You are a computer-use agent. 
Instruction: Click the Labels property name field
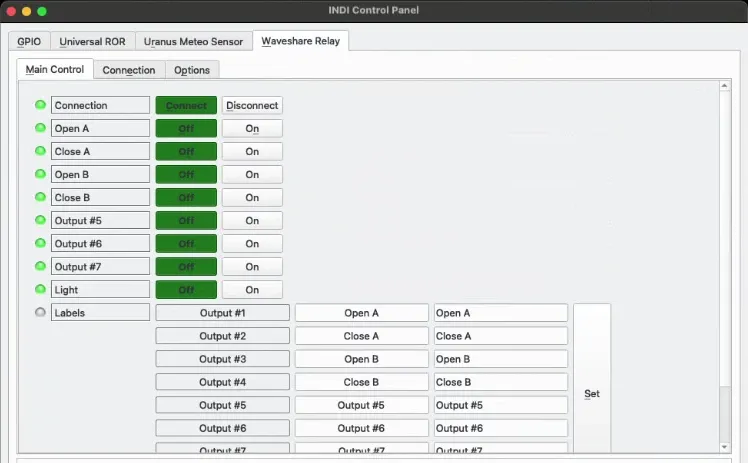pyautogui.click(x=100, y=313)
